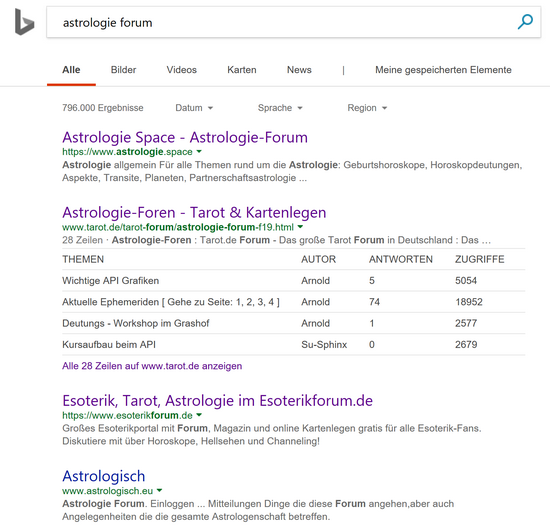This screenshot has width=550, height=528.
Task: Open the Astrologisch result link
Action: click(x=104, y=476)
